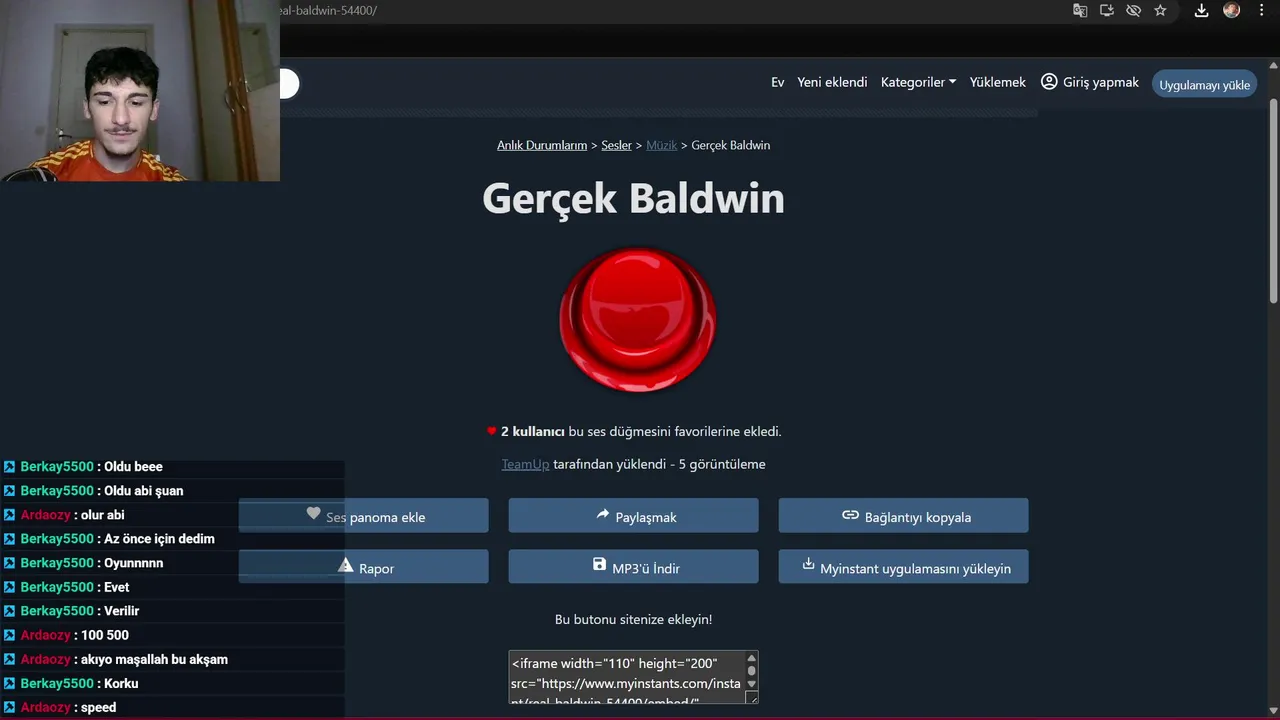Click the user icon beside Giriş yapmak

click(1049, 82)
